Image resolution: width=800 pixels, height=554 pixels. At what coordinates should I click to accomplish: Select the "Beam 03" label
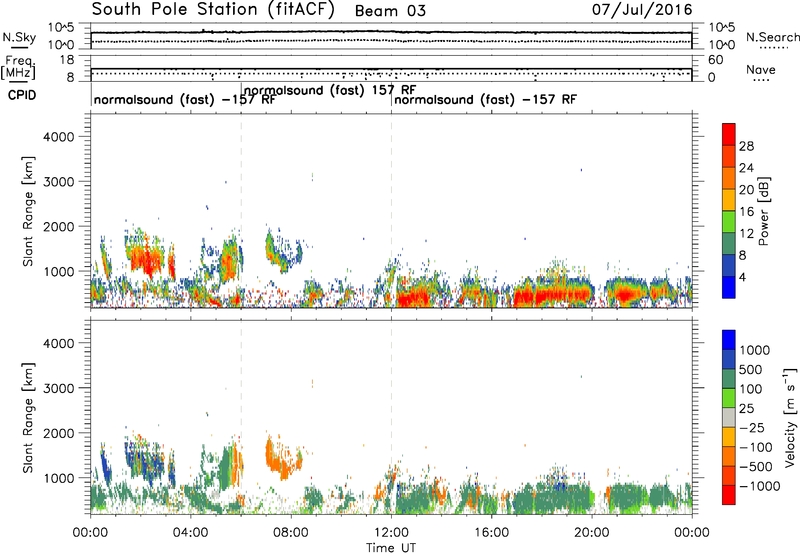[390, 11]
